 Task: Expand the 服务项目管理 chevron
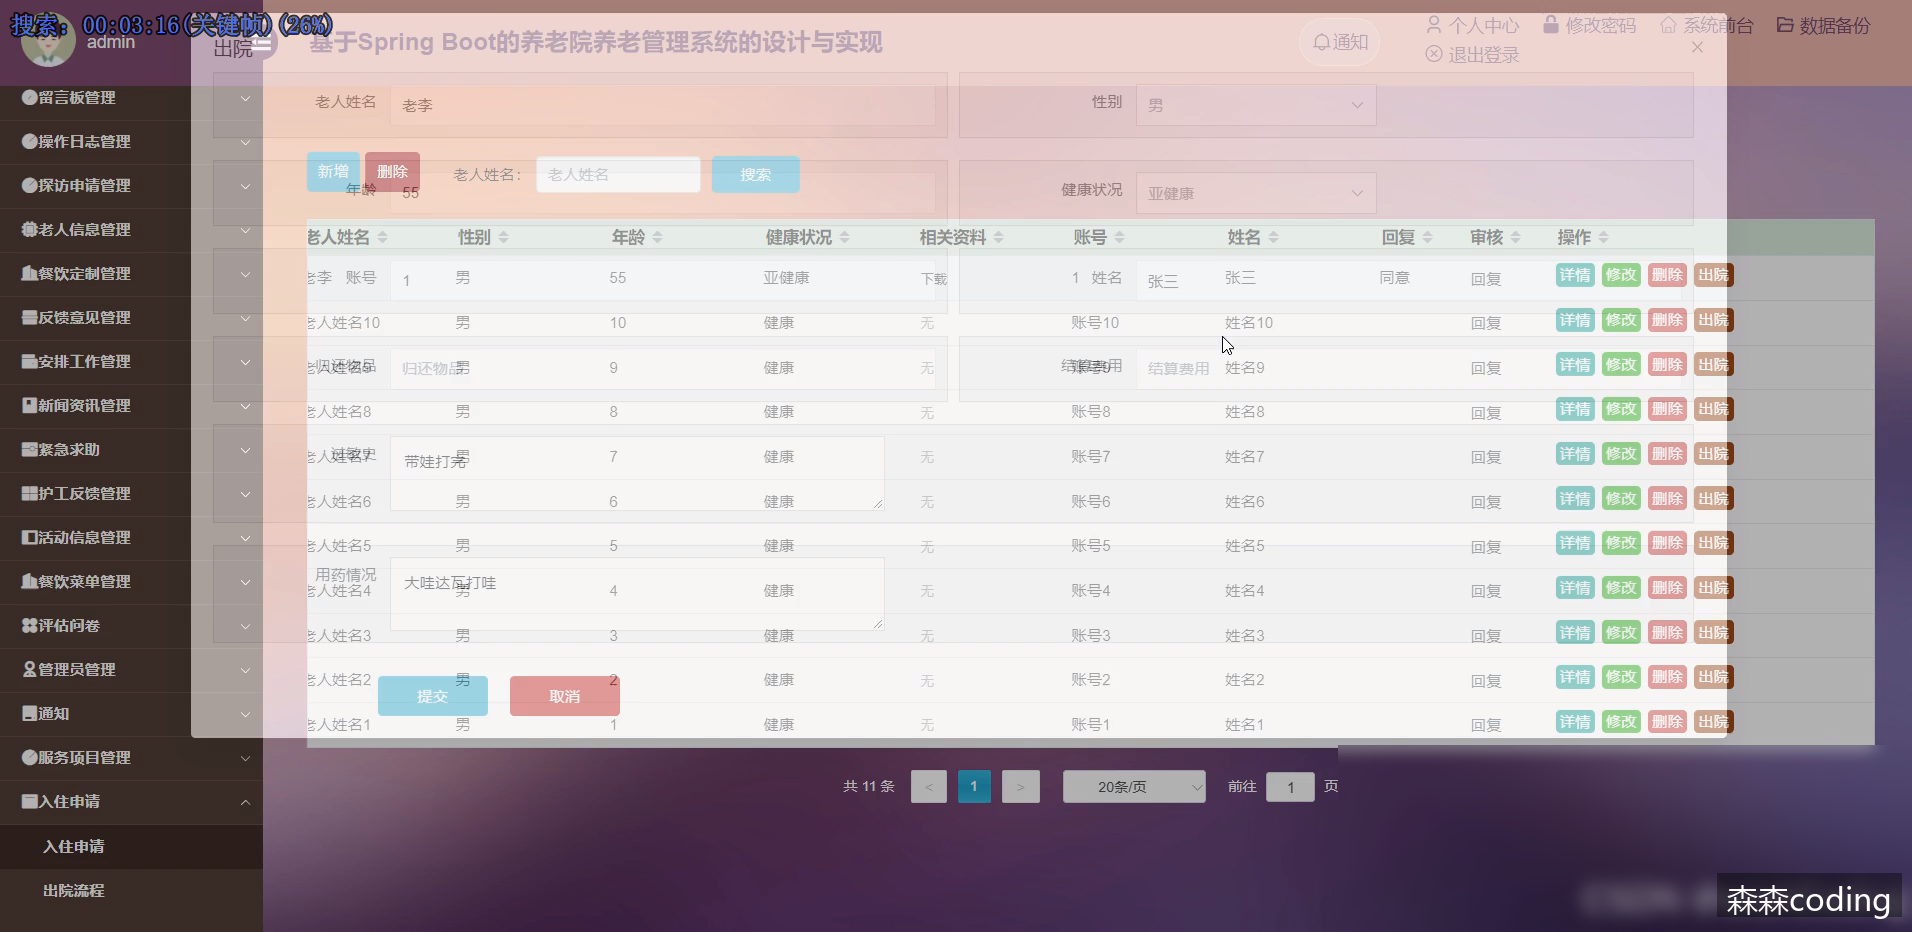pos(245,758)
